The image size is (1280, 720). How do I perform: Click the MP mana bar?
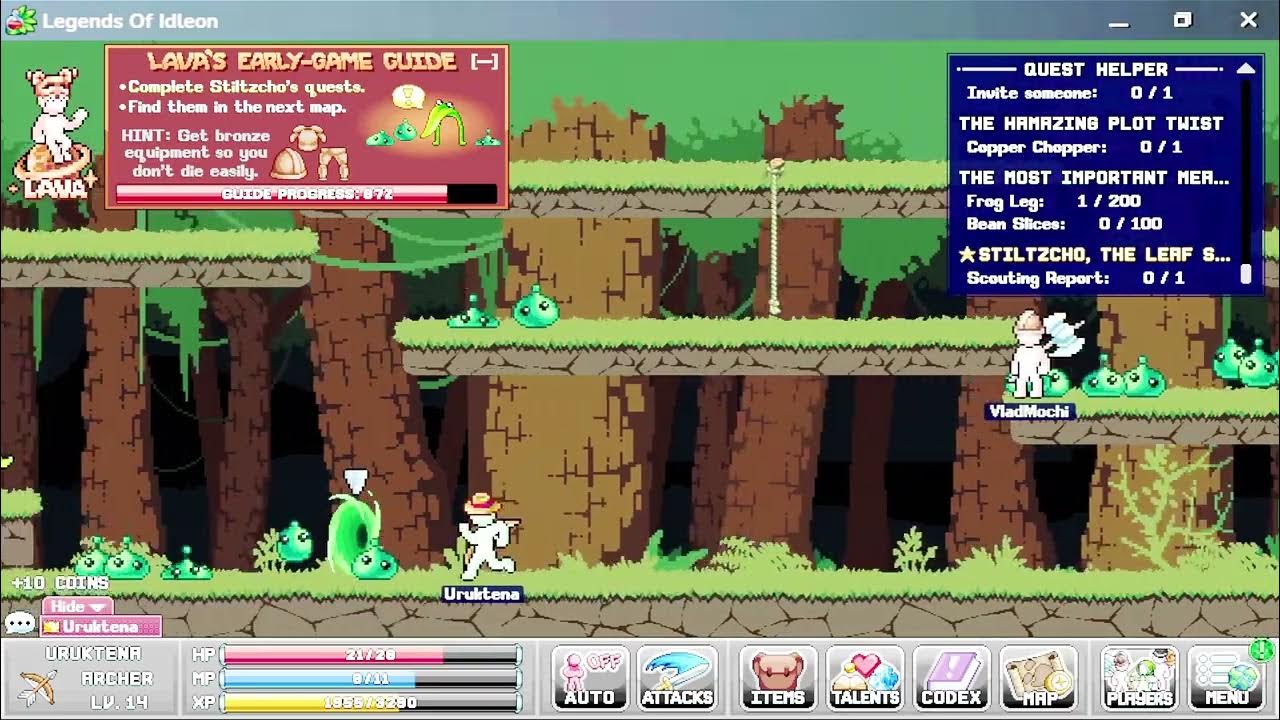(x=370, y=679)
